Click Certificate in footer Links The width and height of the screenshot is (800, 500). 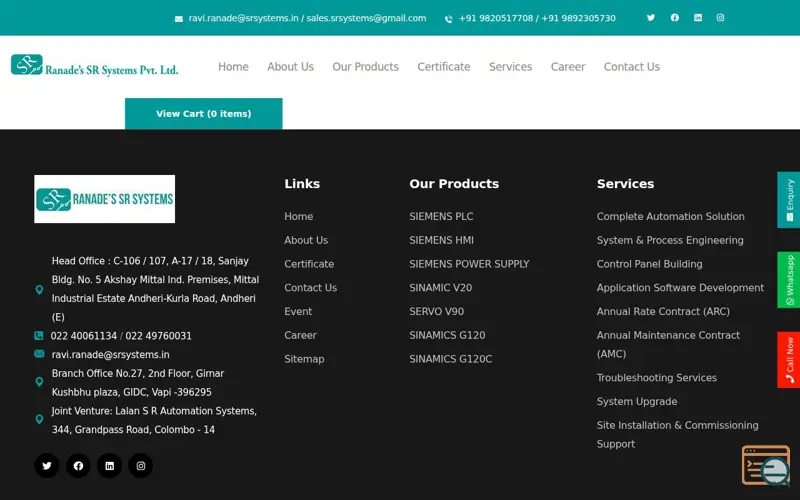tap(309, 264)
